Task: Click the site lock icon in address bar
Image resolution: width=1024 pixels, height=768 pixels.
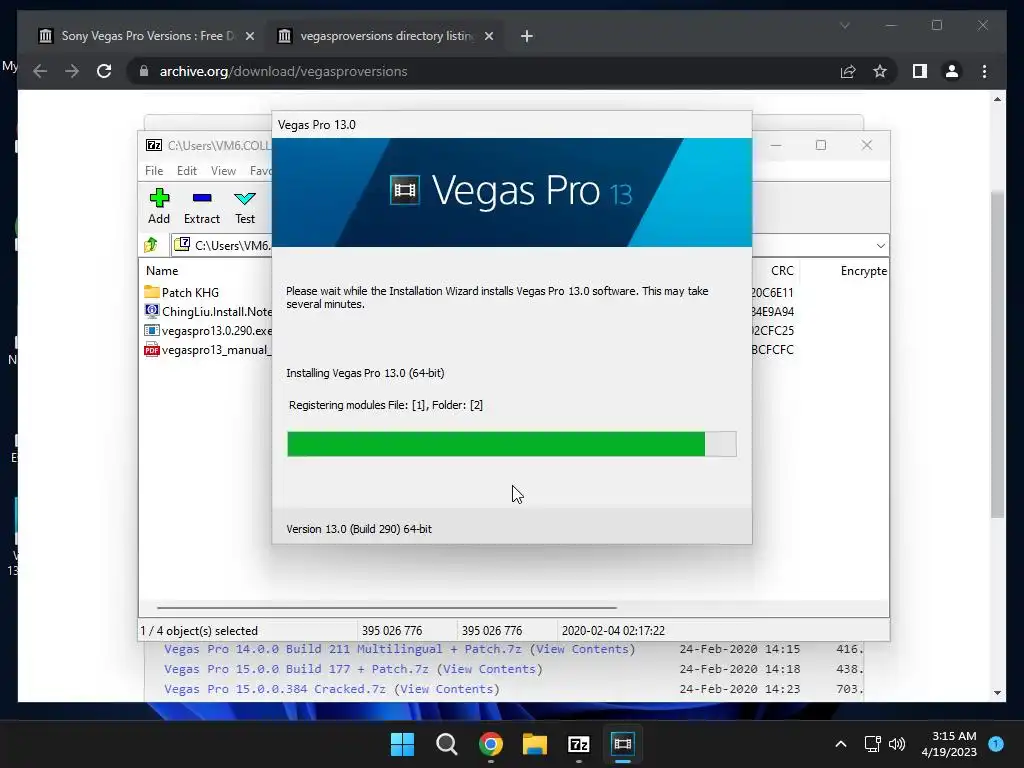Action: tap(144, 71)
